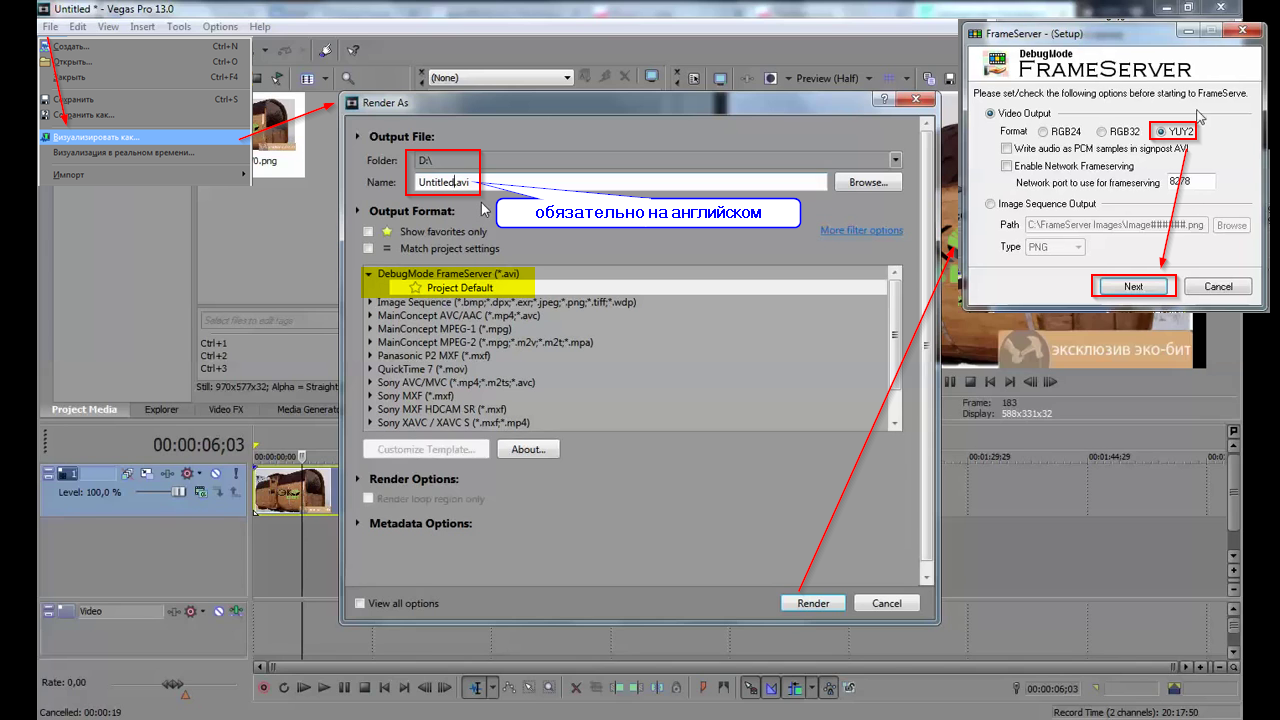Click the Zoom Tool icon at timeline bottom-right corner
The image size is (1280, 720).
click(x=1233, y=667)
